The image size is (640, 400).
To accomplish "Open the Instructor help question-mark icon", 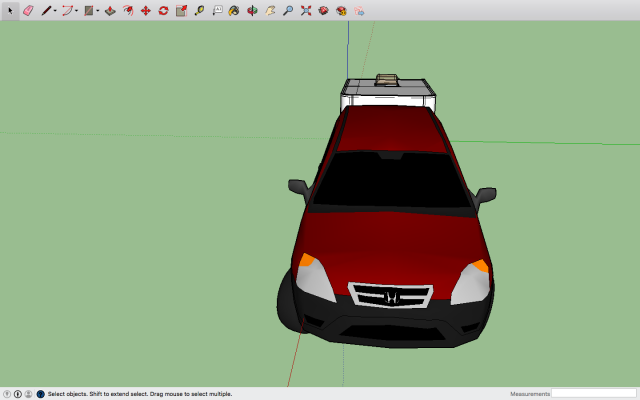I will [x=40, y=394].
